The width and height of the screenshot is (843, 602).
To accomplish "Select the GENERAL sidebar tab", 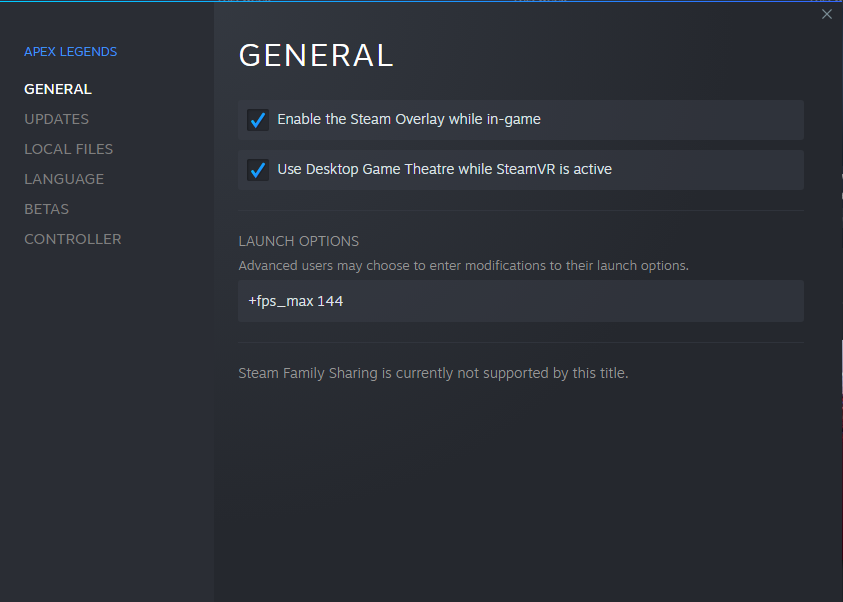I will click(x=58, y=89).
